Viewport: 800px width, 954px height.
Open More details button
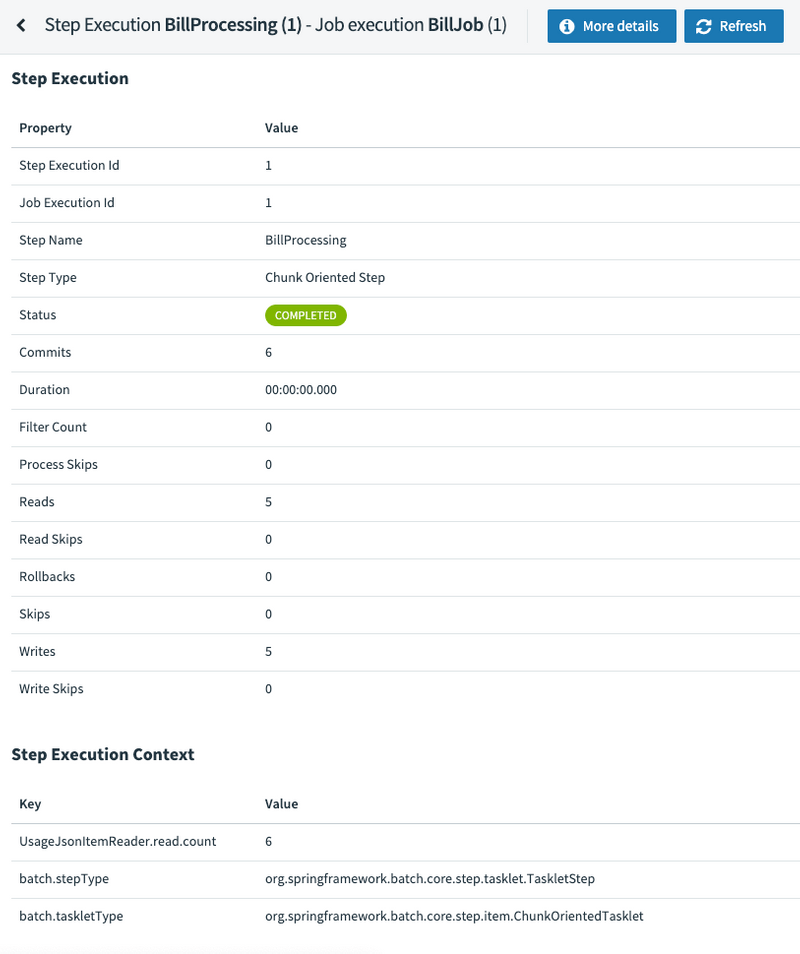point(611,26)
